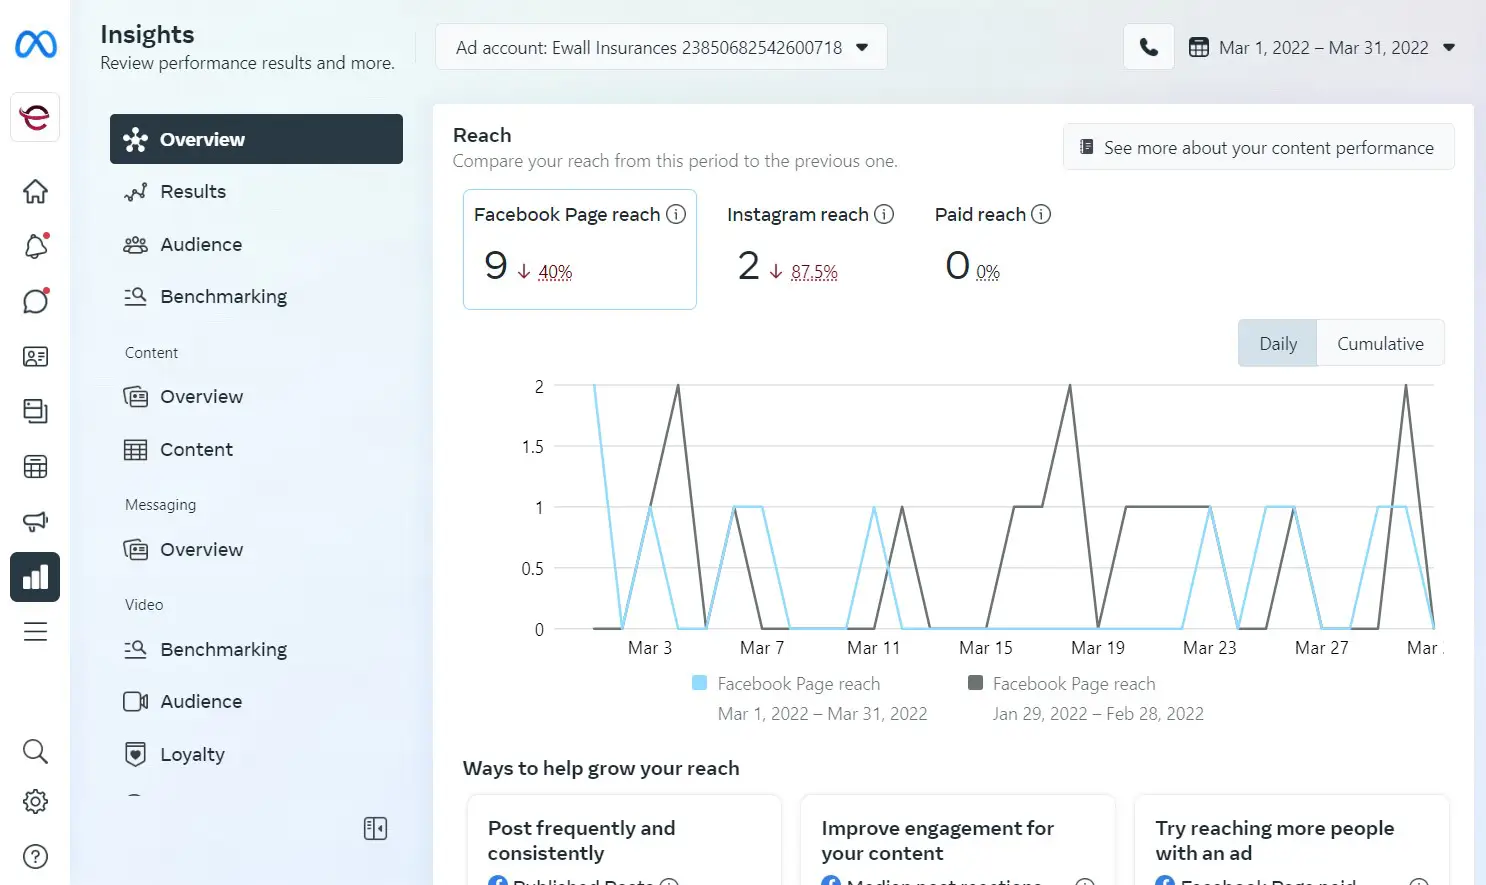Open the Search magnifier icon
Image resolution: width=1486 pixels, height=885 pixels.
[x=36, y=751]
